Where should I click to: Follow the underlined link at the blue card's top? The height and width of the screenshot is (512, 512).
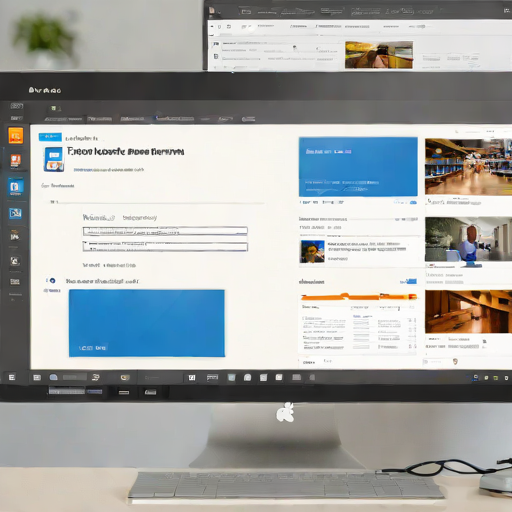coord(328,152)
